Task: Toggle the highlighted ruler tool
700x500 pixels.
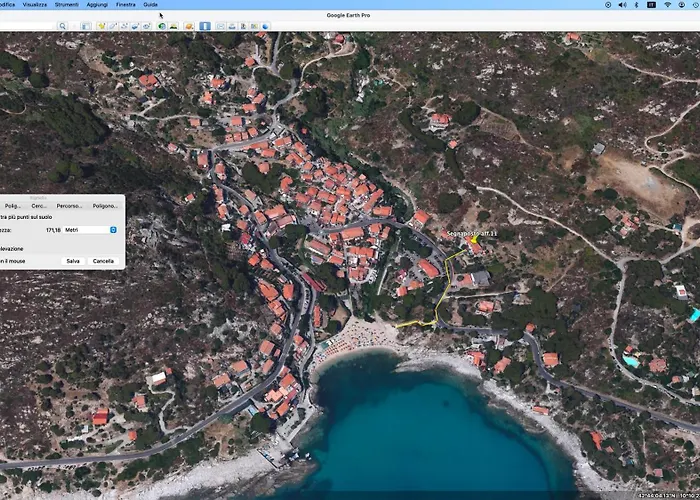Action: pos(205,25)
